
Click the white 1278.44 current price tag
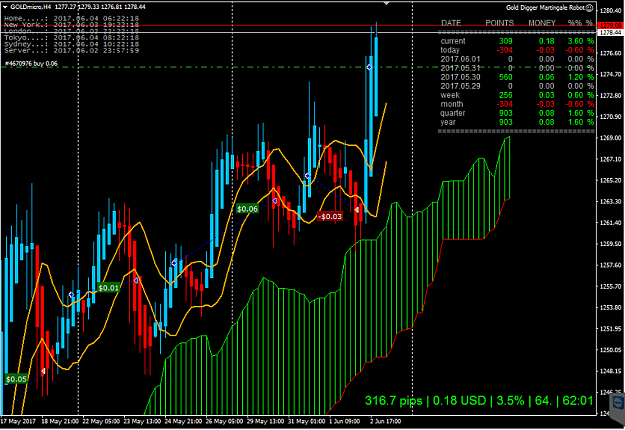pos(610,32)
